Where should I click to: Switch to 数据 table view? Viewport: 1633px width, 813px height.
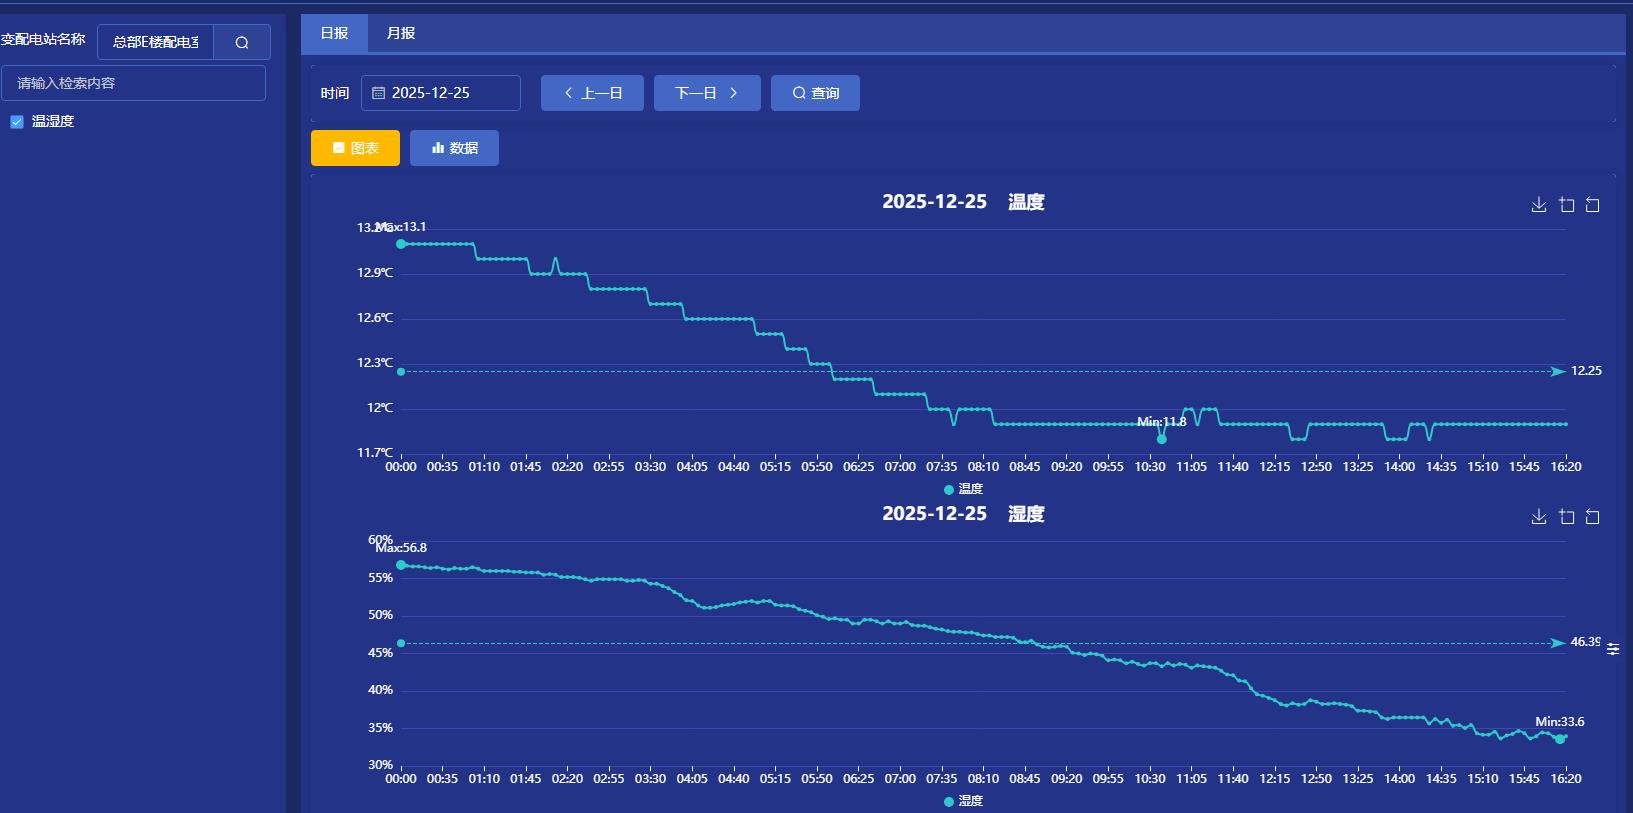(454, 148)
